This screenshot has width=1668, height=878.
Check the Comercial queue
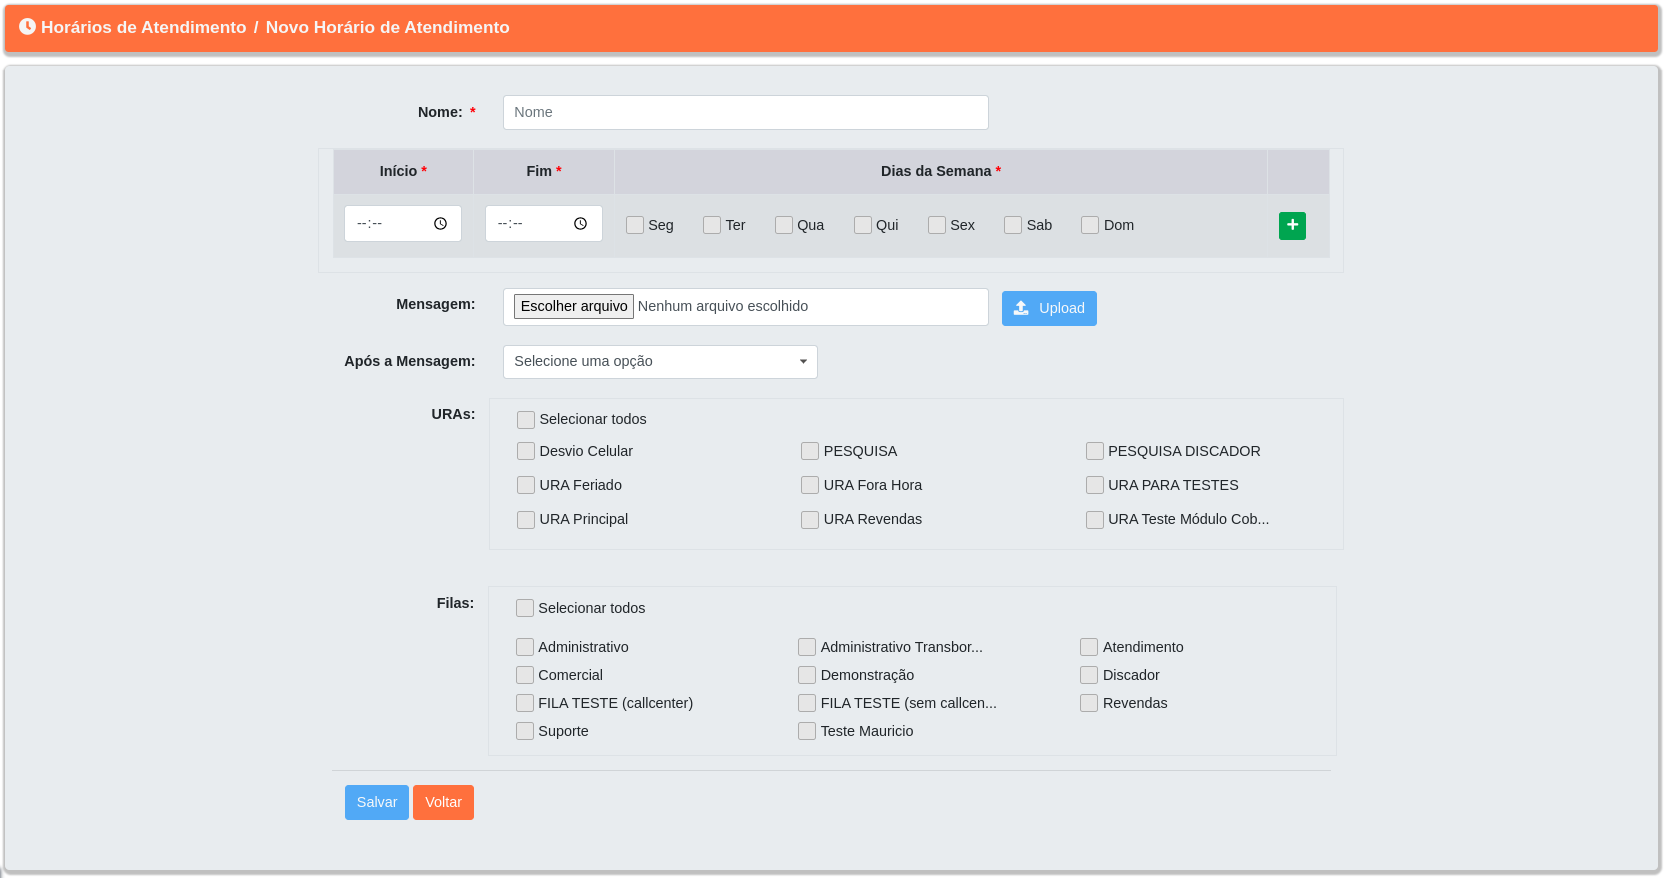tap(525, 675)
